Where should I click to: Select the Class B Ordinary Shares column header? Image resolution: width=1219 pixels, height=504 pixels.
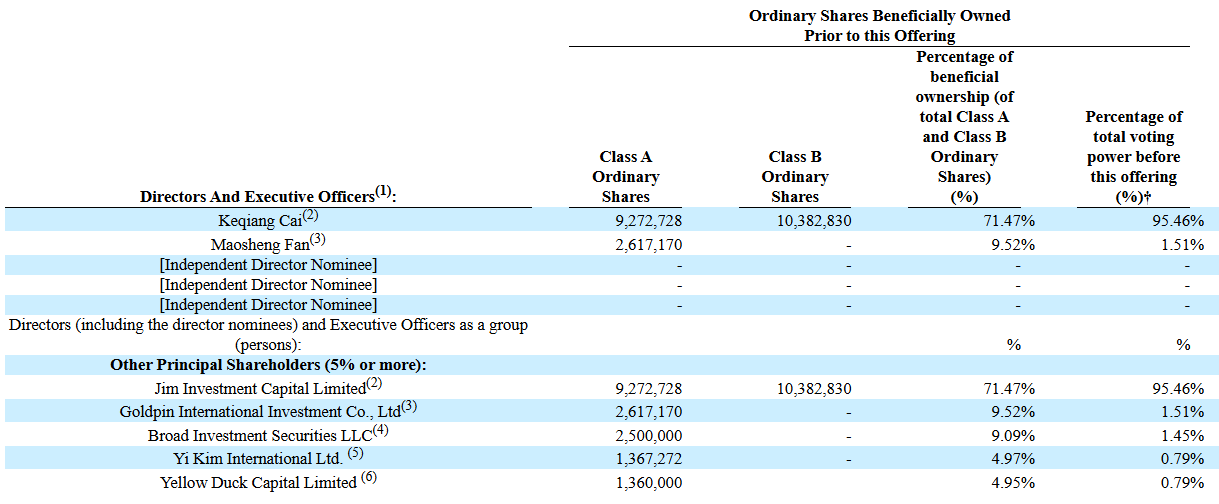coord(795,177)
